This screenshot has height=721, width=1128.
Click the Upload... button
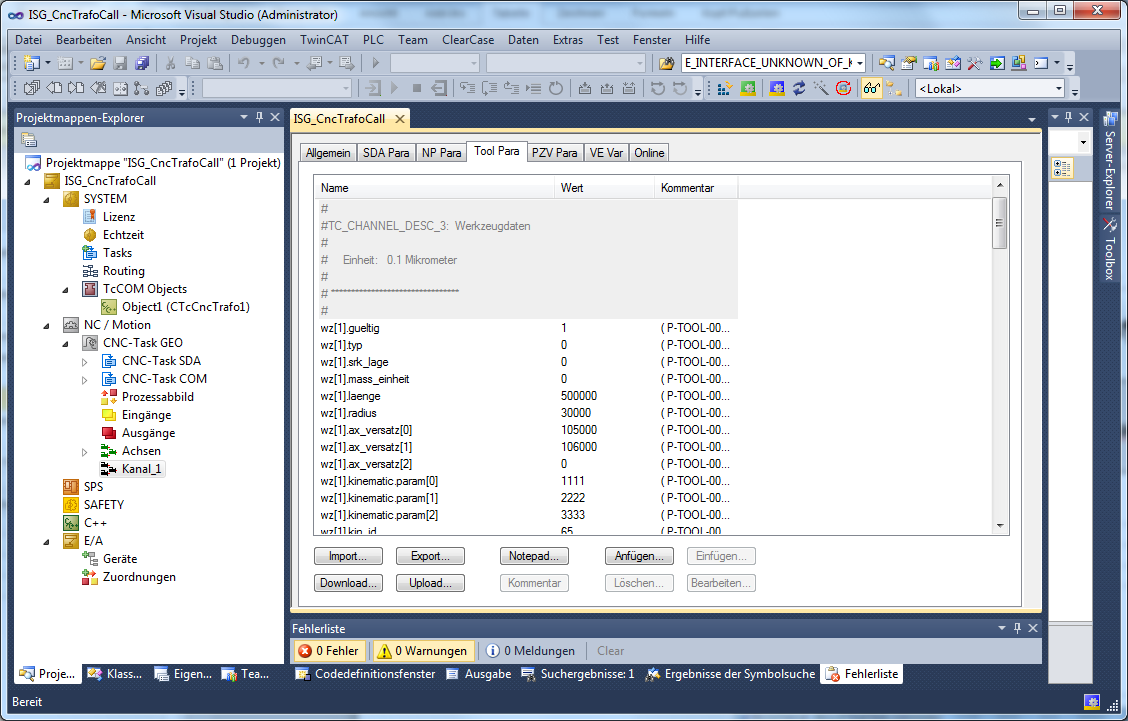[430, 583]
